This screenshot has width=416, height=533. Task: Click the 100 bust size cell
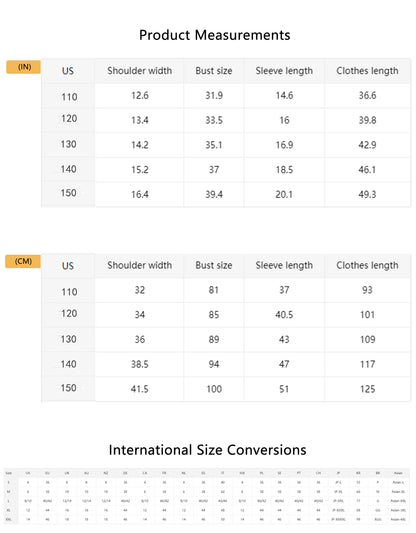click(x=214, y=389)
